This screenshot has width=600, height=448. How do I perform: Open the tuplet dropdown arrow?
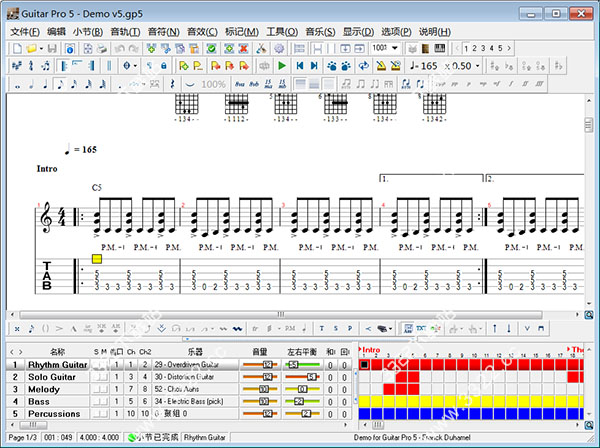tap(143, 84)
